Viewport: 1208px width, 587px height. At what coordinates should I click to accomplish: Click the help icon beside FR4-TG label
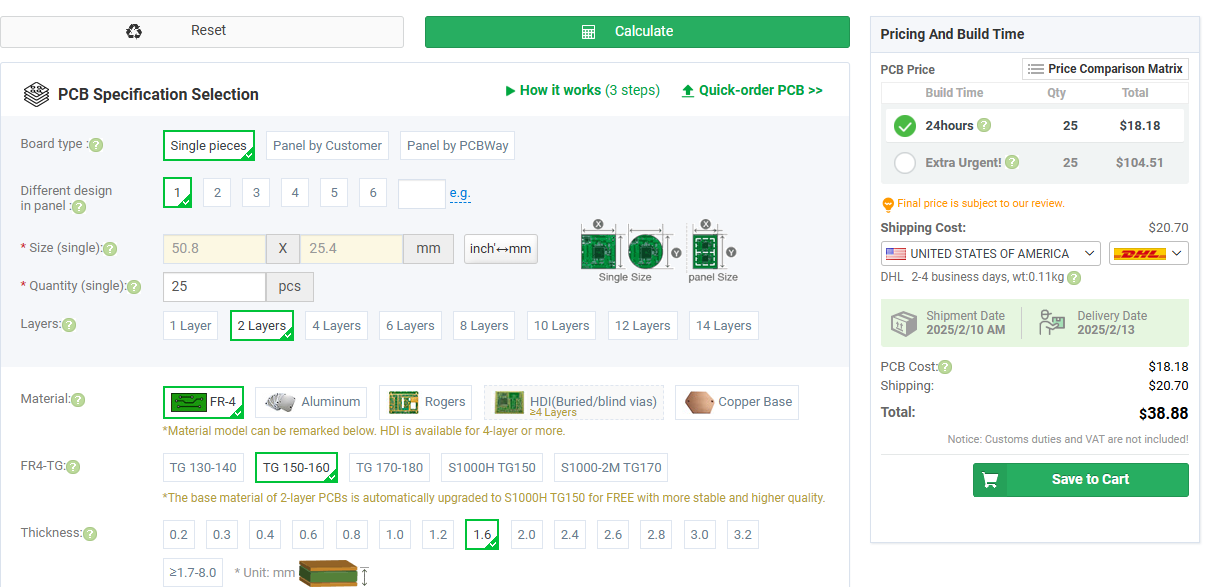72,467
